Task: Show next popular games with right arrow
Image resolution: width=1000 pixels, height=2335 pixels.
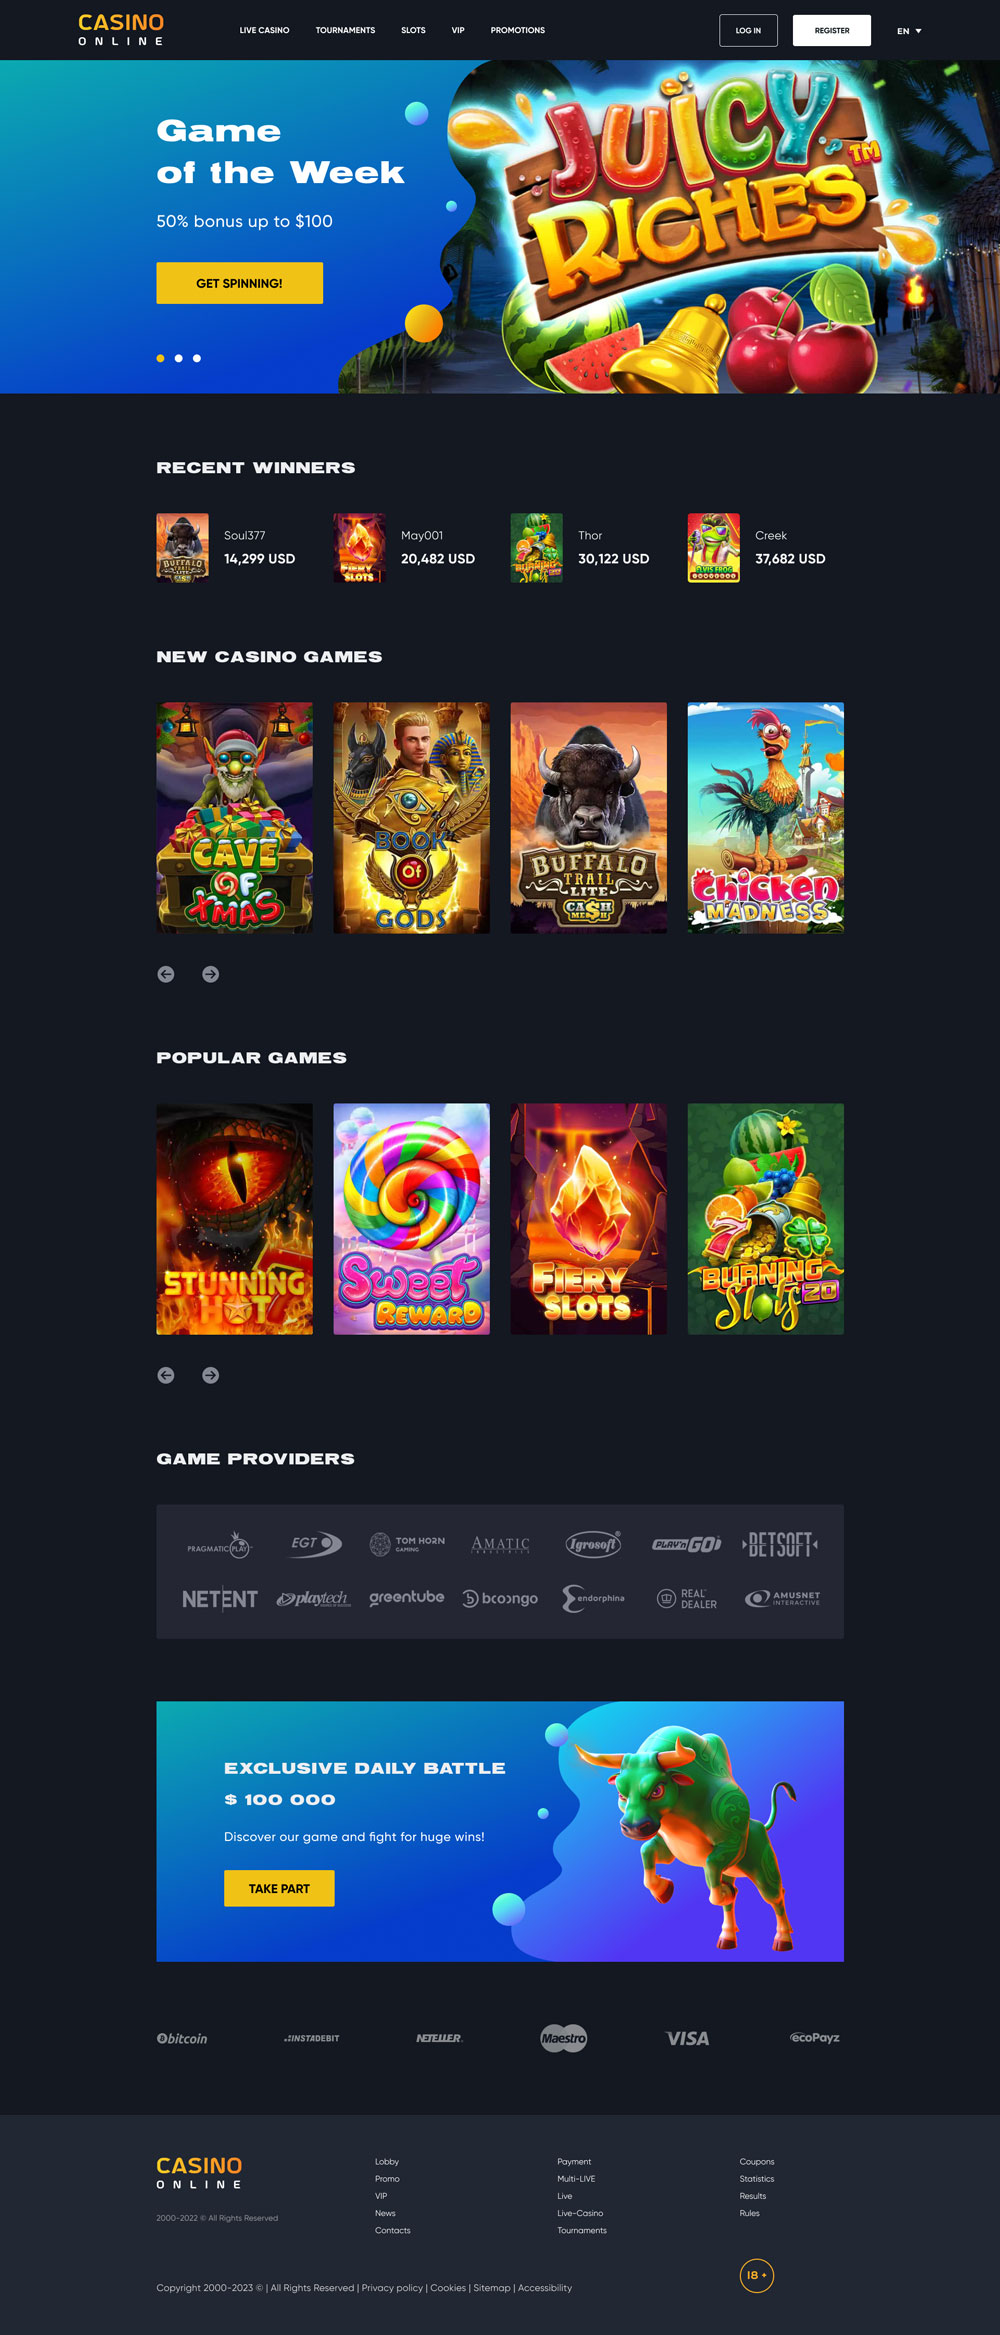Action: 210,1375
